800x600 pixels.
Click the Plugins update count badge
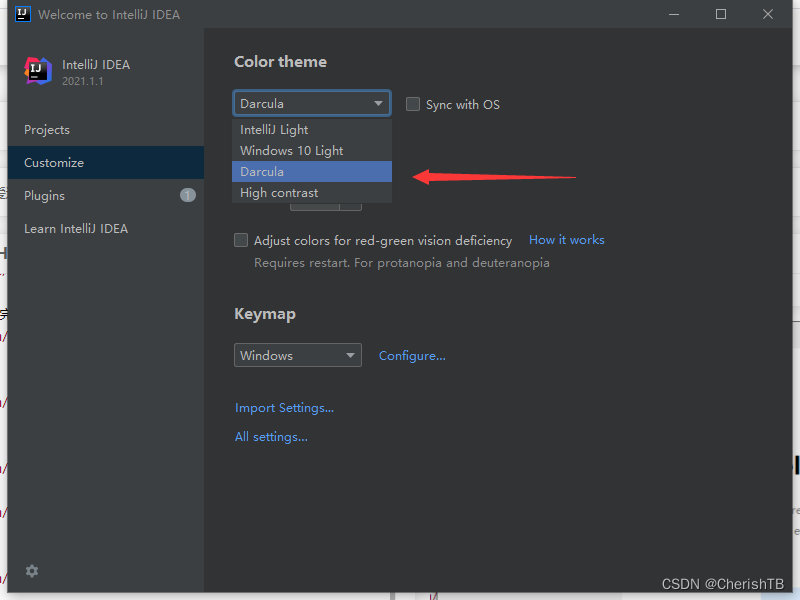tap(188, 195)
